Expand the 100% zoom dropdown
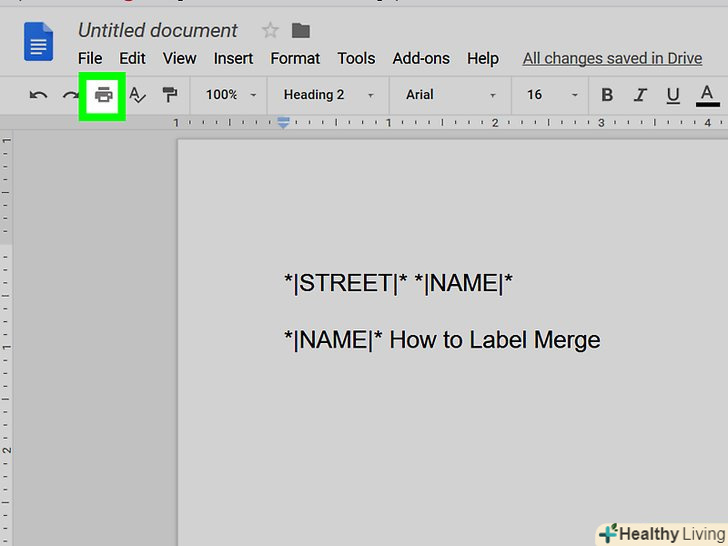 click(231, 95)
